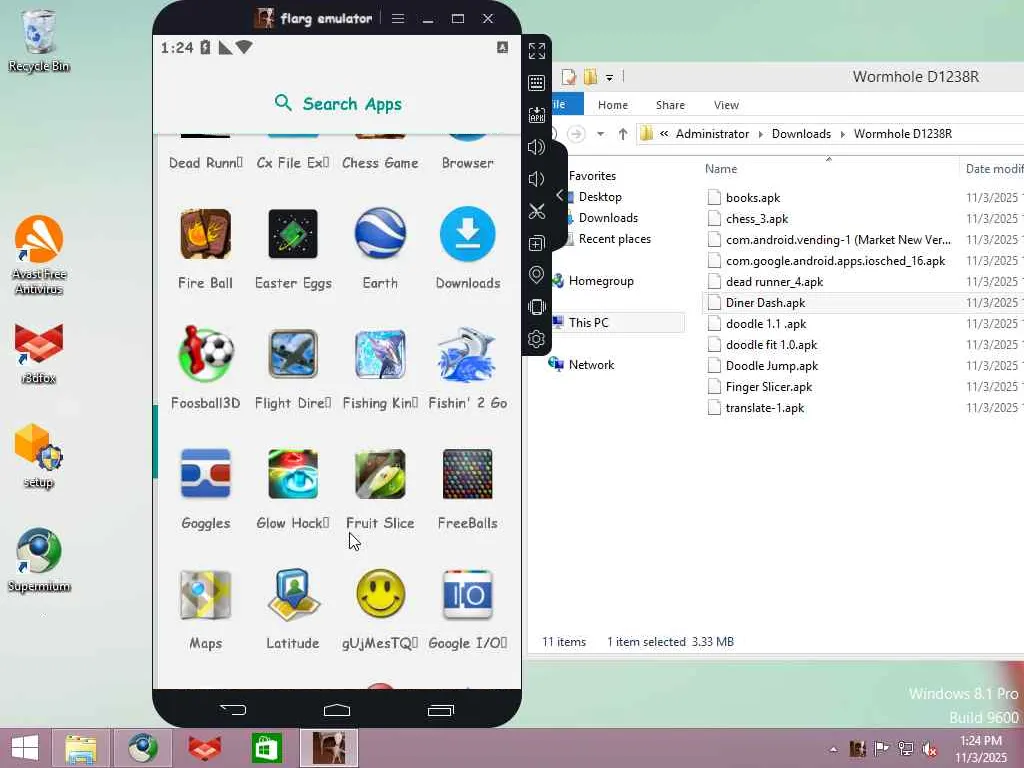Open the Windows Start button

[25, 748]
